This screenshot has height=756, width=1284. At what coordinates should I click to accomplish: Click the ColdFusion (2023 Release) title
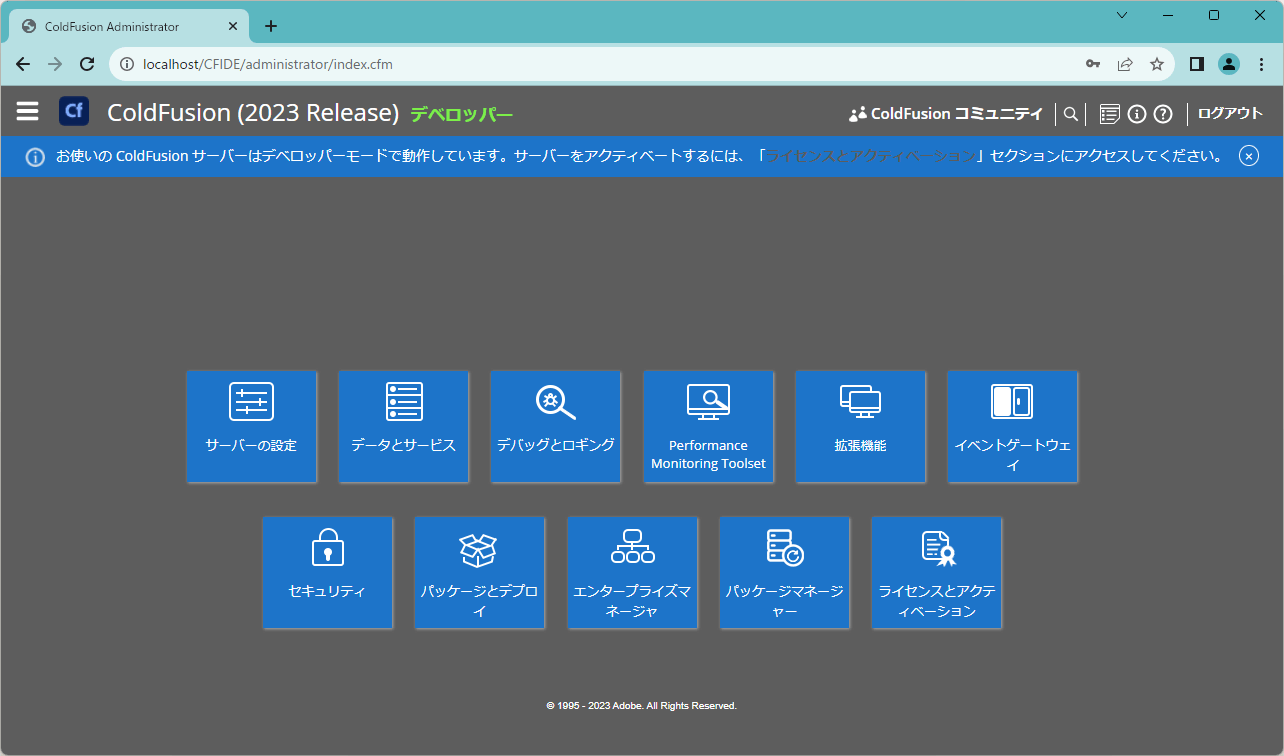point(253,113)
